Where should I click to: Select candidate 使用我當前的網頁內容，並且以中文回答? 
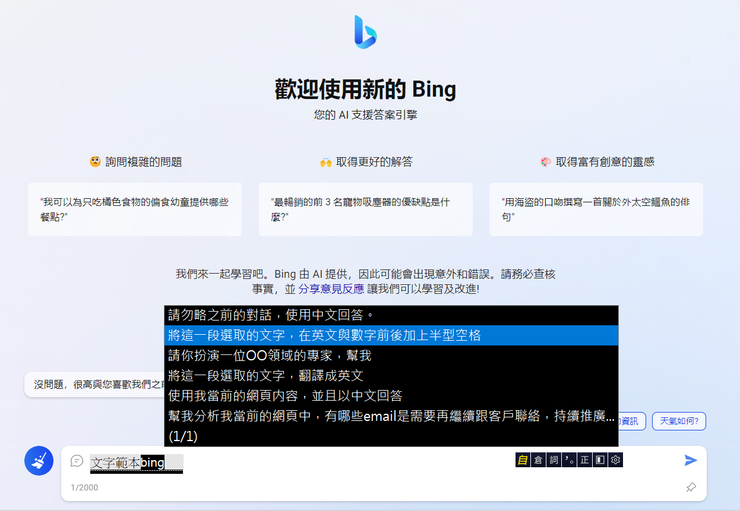coord(391,395)
